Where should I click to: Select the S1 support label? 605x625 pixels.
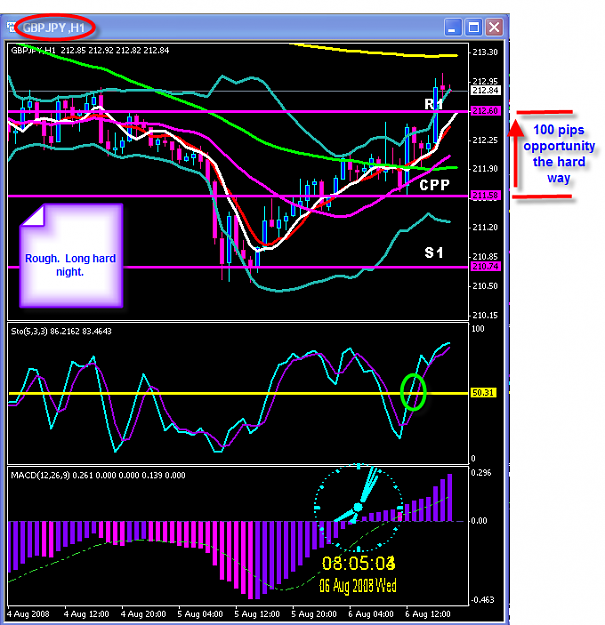point(434,253)
